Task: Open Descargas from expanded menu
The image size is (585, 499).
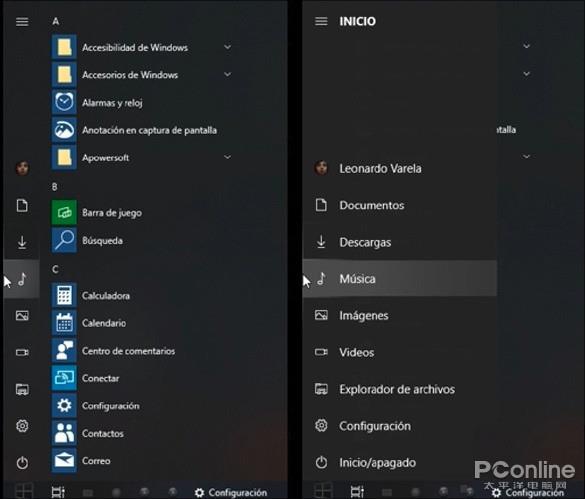Action: [400, 242]
